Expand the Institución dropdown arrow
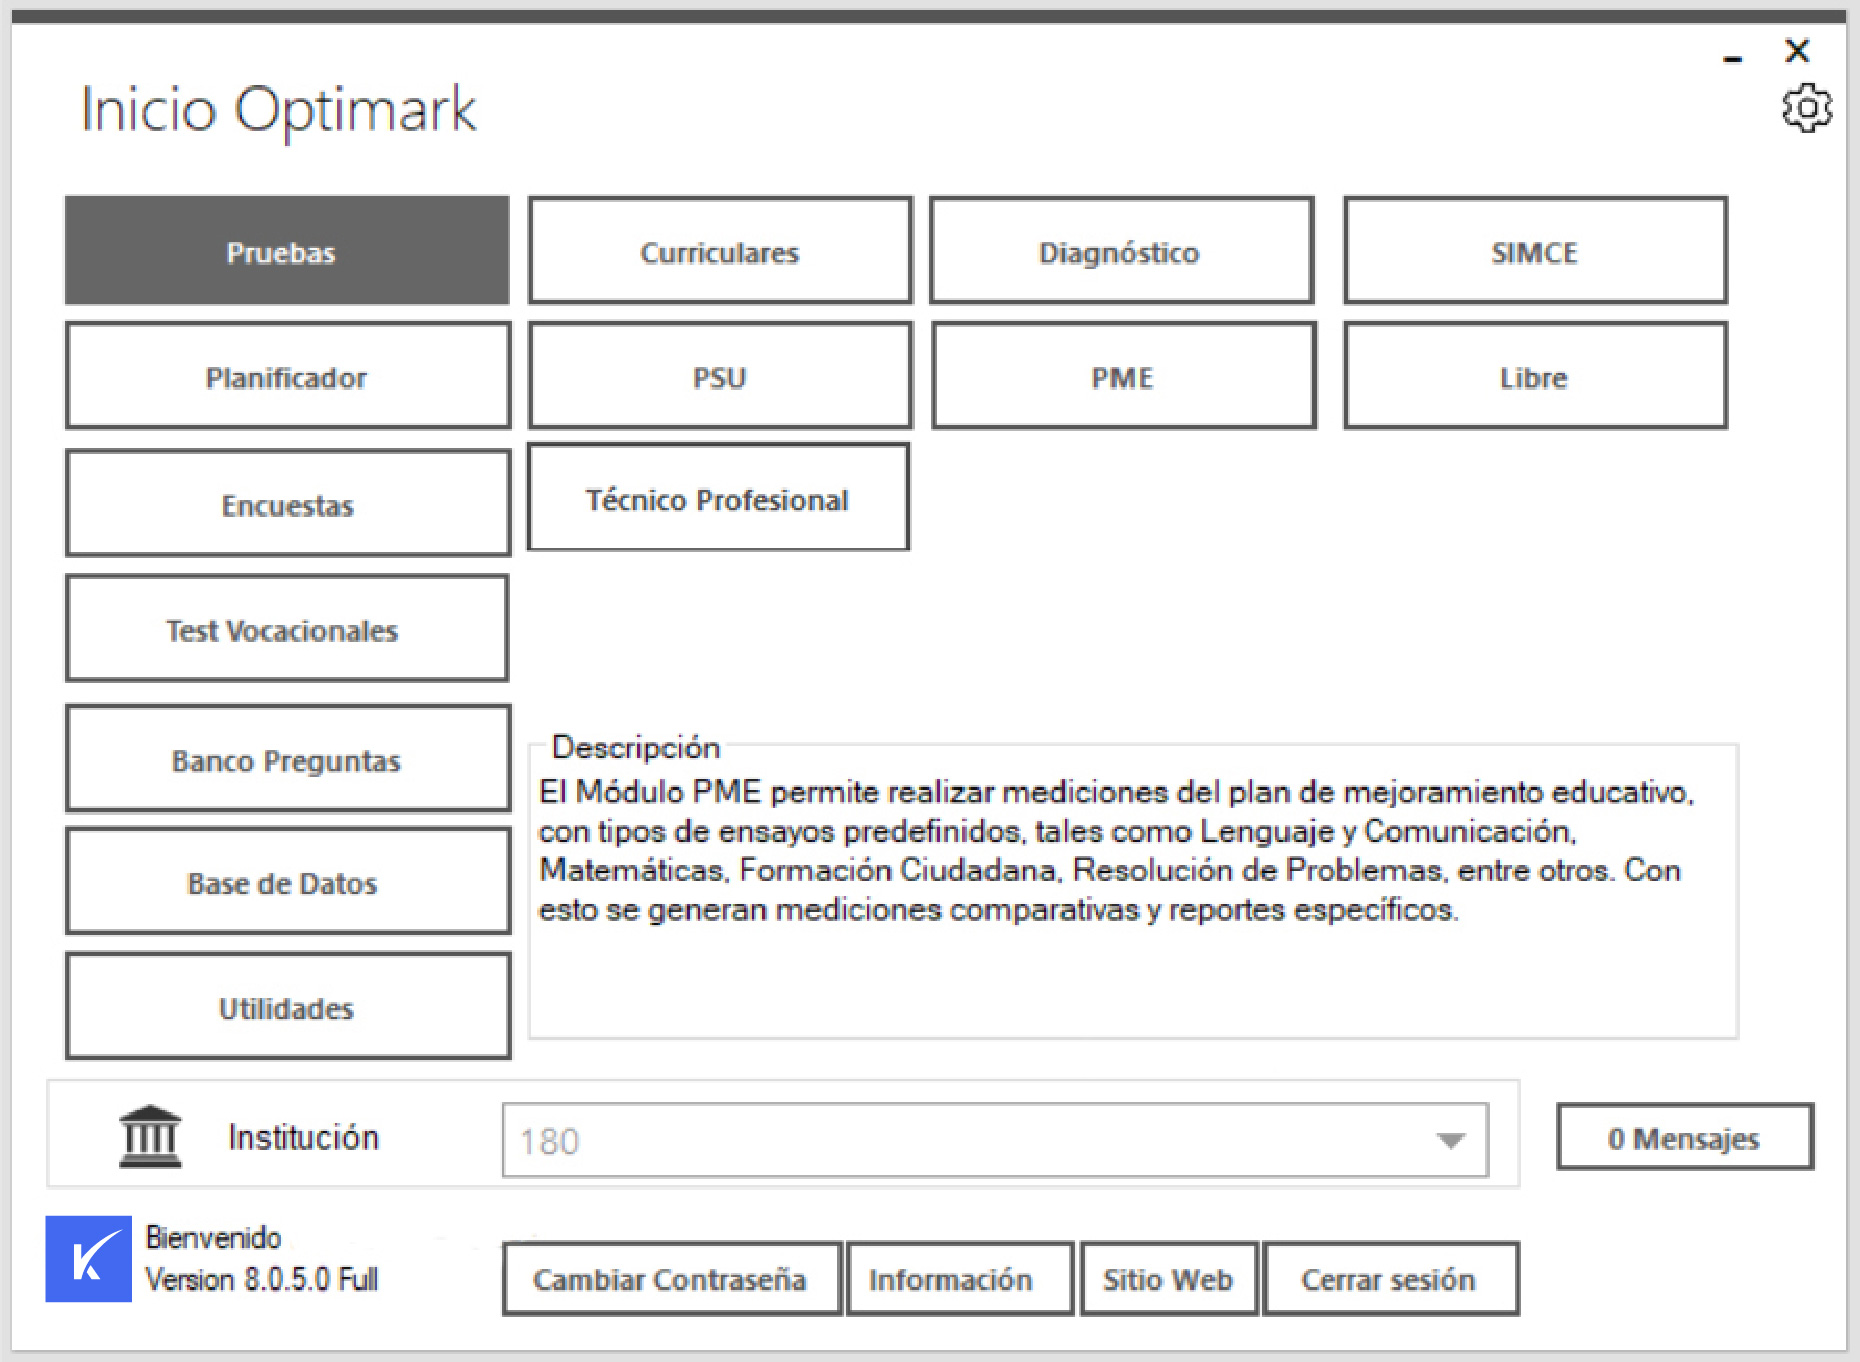 pyautogui.click(x=1450, y=1141)
